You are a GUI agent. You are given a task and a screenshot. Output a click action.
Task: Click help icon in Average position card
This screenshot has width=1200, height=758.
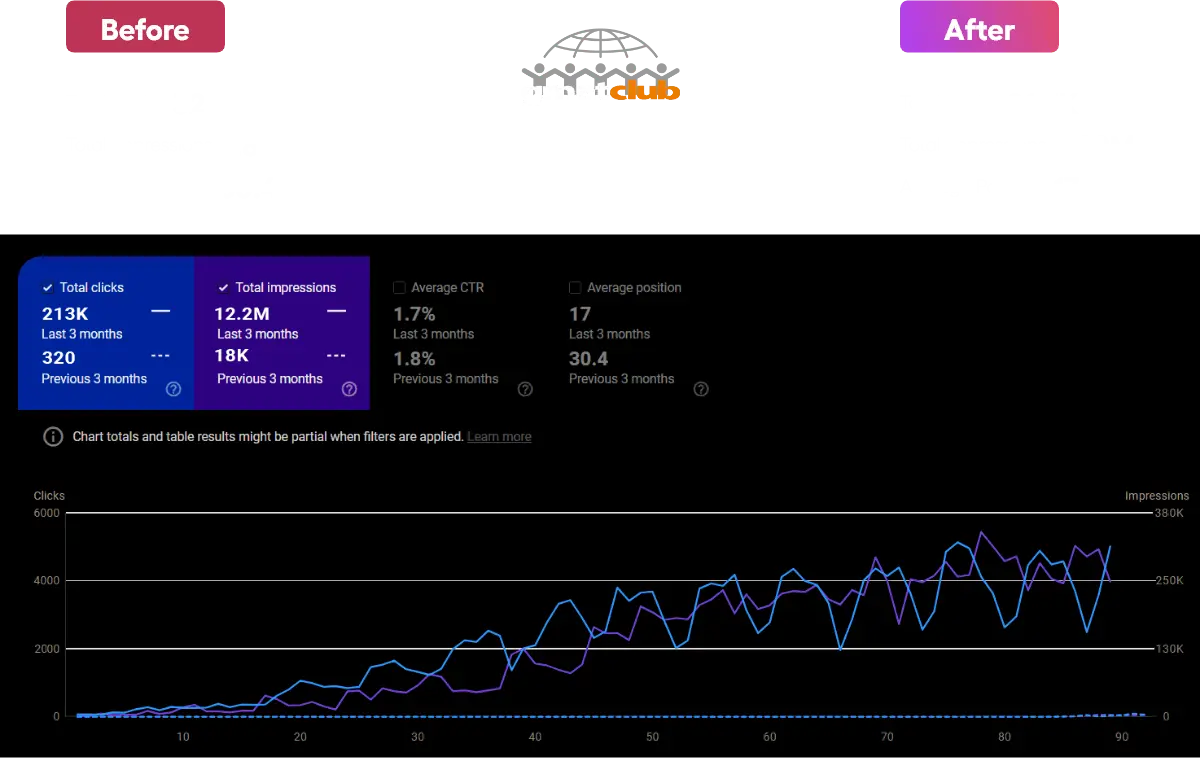701,389
